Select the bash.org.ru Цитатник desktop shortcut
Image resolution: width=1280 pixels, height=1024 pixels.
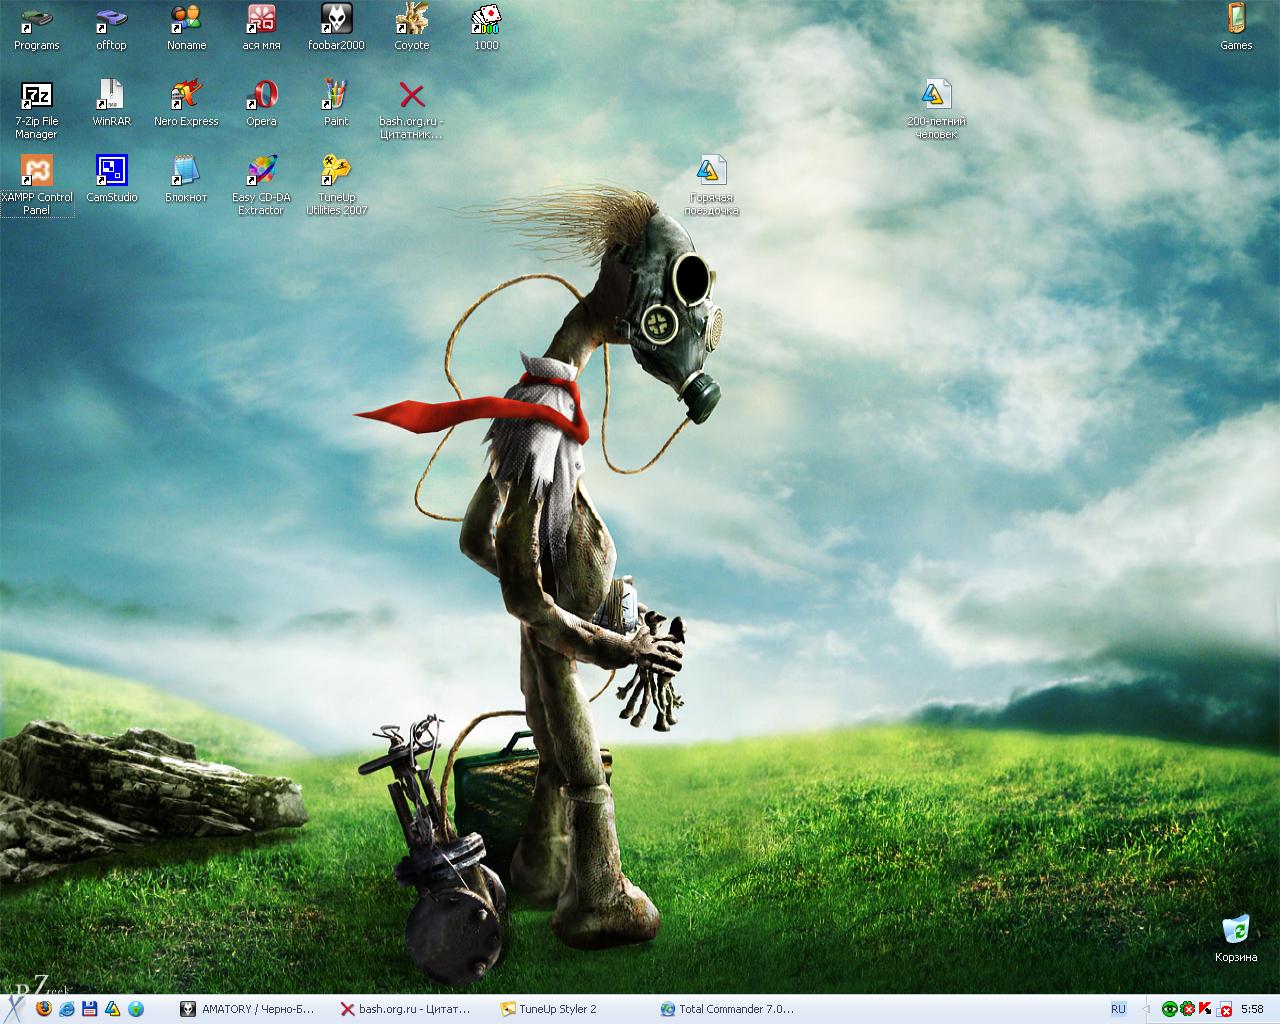pyautogui.click(x=411, y=110)
